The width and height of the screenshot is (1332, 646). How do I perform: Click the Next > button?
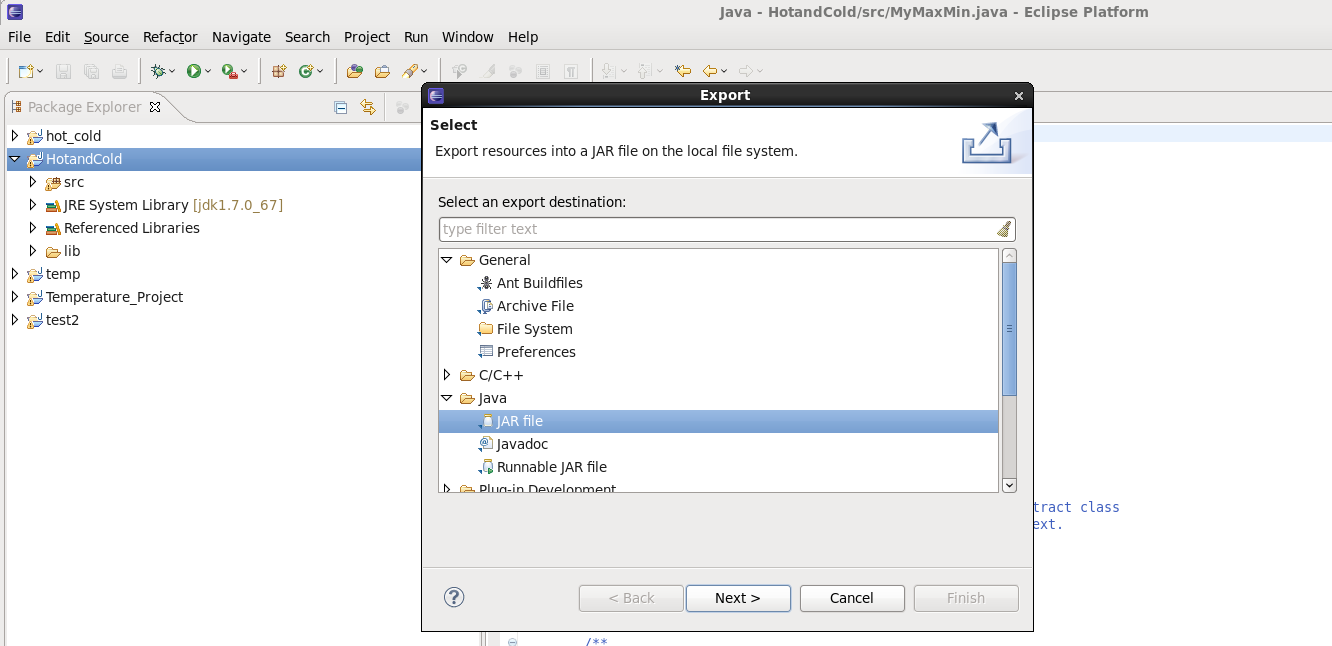click(738, 598)
